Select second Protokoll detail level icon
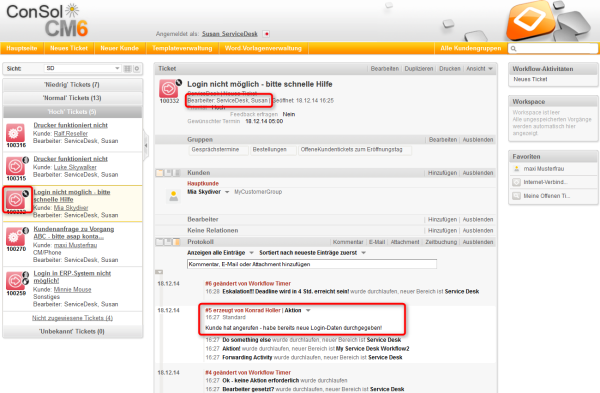Viewport: 600px width, 393px height. pyautogui.click(x=168, y=242)
